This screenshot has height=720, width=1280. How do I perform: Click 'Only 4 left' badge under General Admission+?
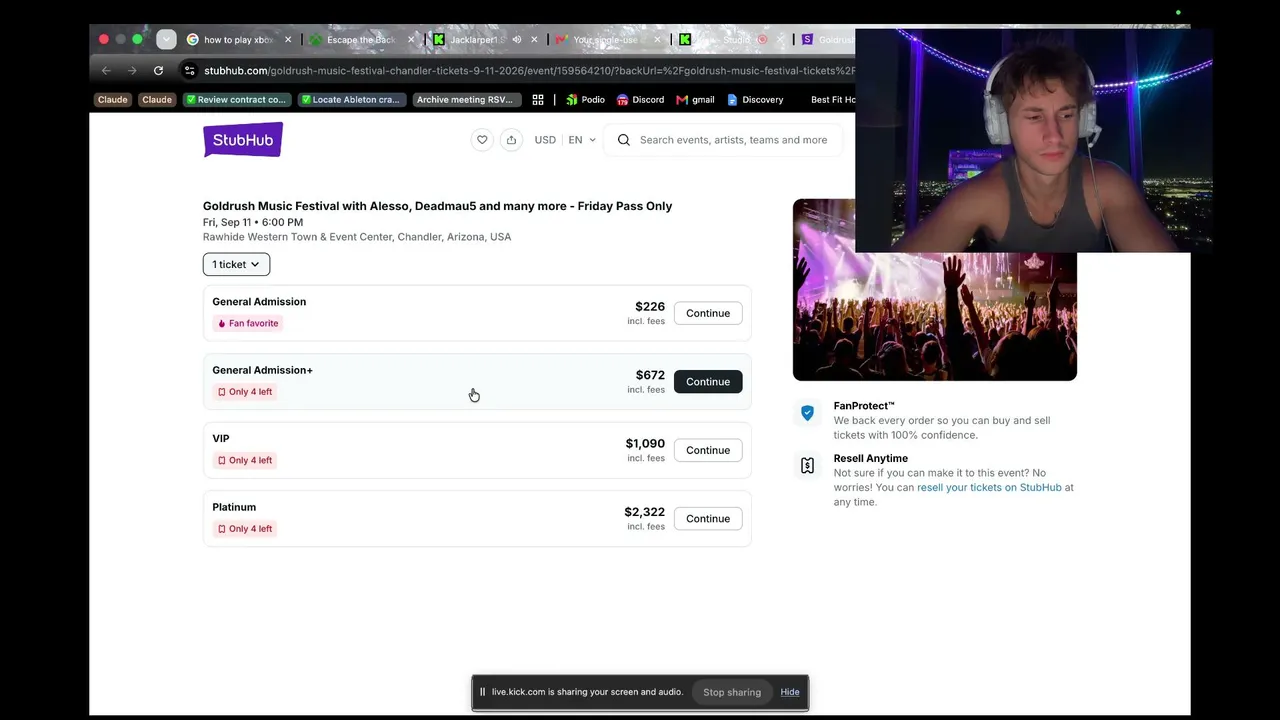(244, 392)
